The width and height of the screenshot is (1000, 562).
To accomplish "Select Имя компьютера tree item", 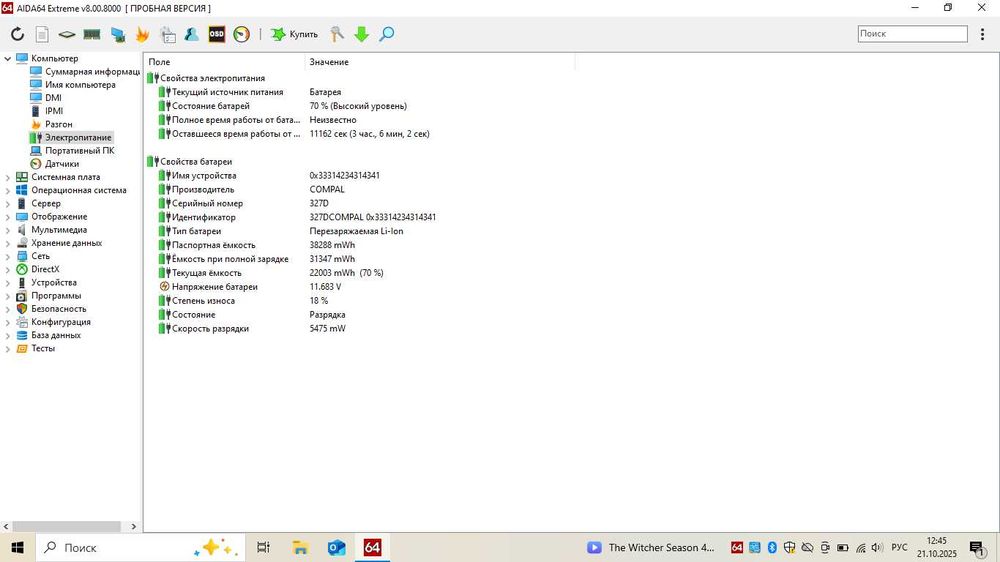I will [x=80, y=84].
